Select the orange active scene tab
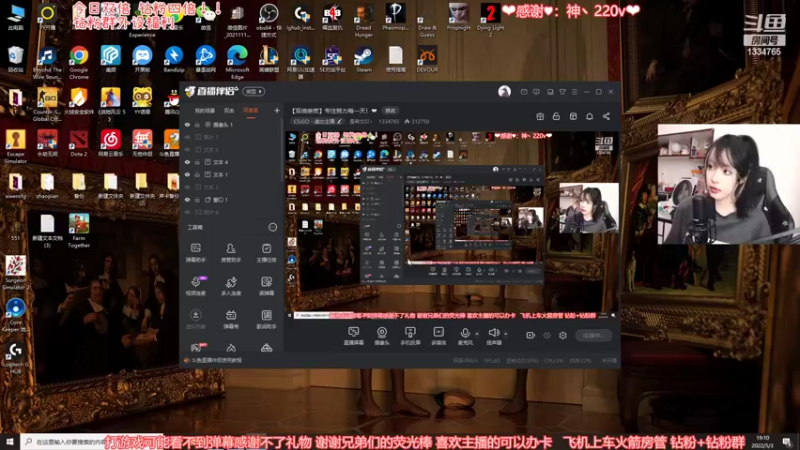 coord(251,110)
